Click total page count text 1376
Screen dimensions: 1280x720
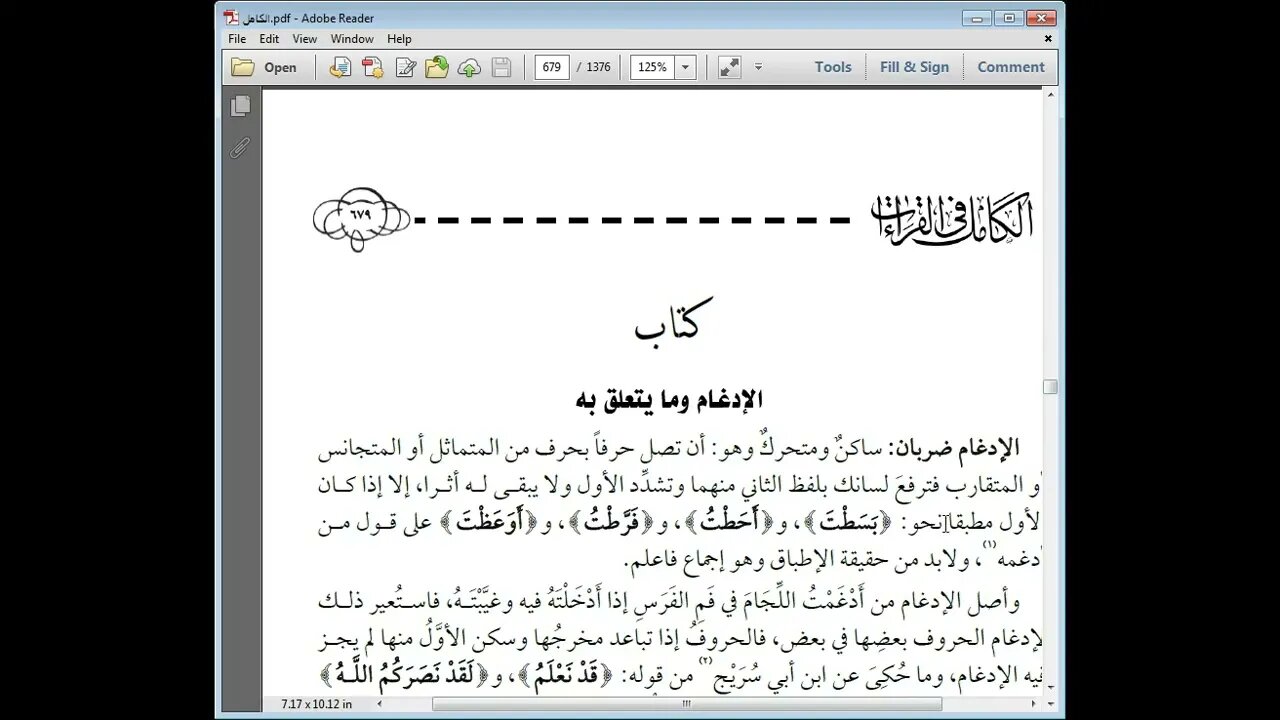pos(598,67)
